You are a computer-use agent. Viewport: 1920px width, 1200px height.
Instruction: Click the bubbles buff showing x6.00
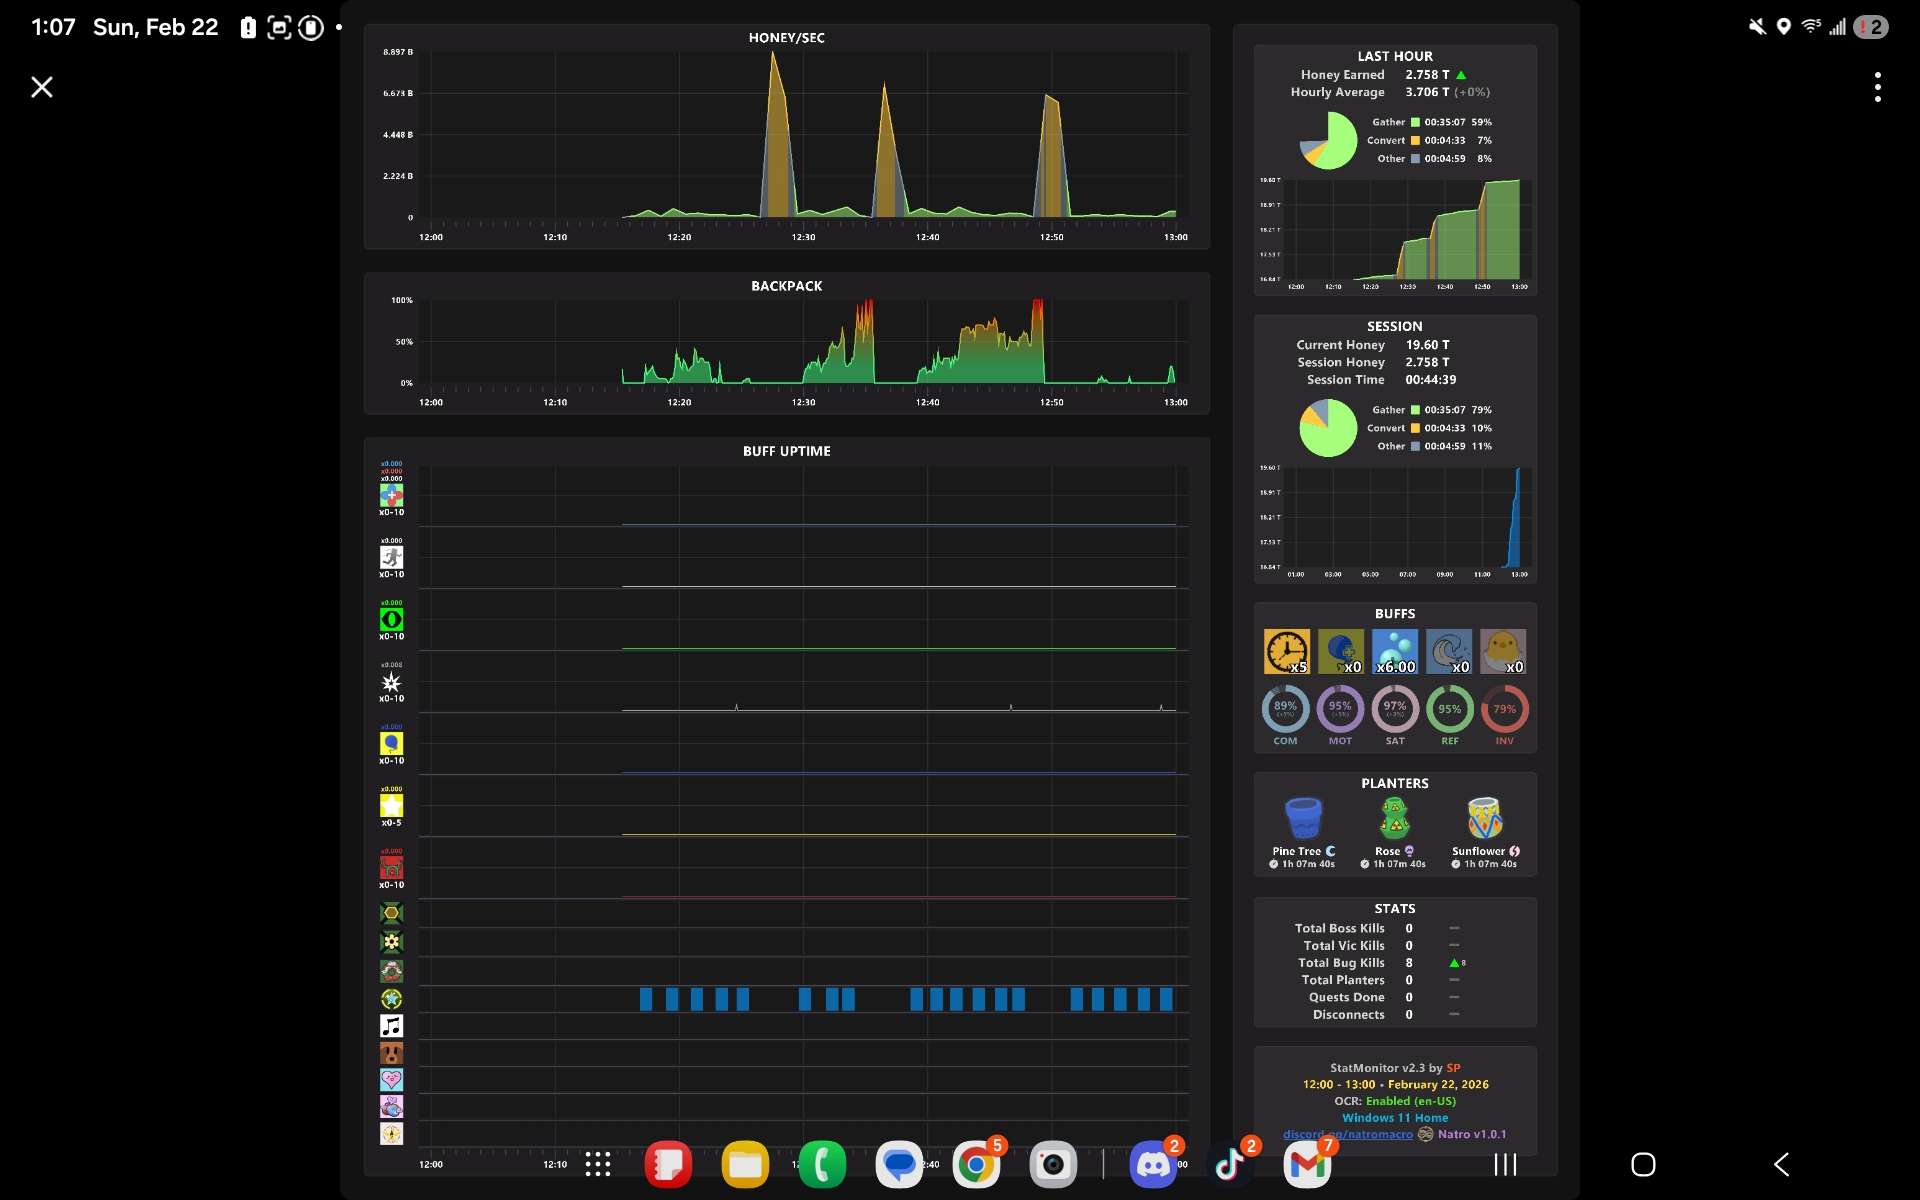pos(1397,652)
